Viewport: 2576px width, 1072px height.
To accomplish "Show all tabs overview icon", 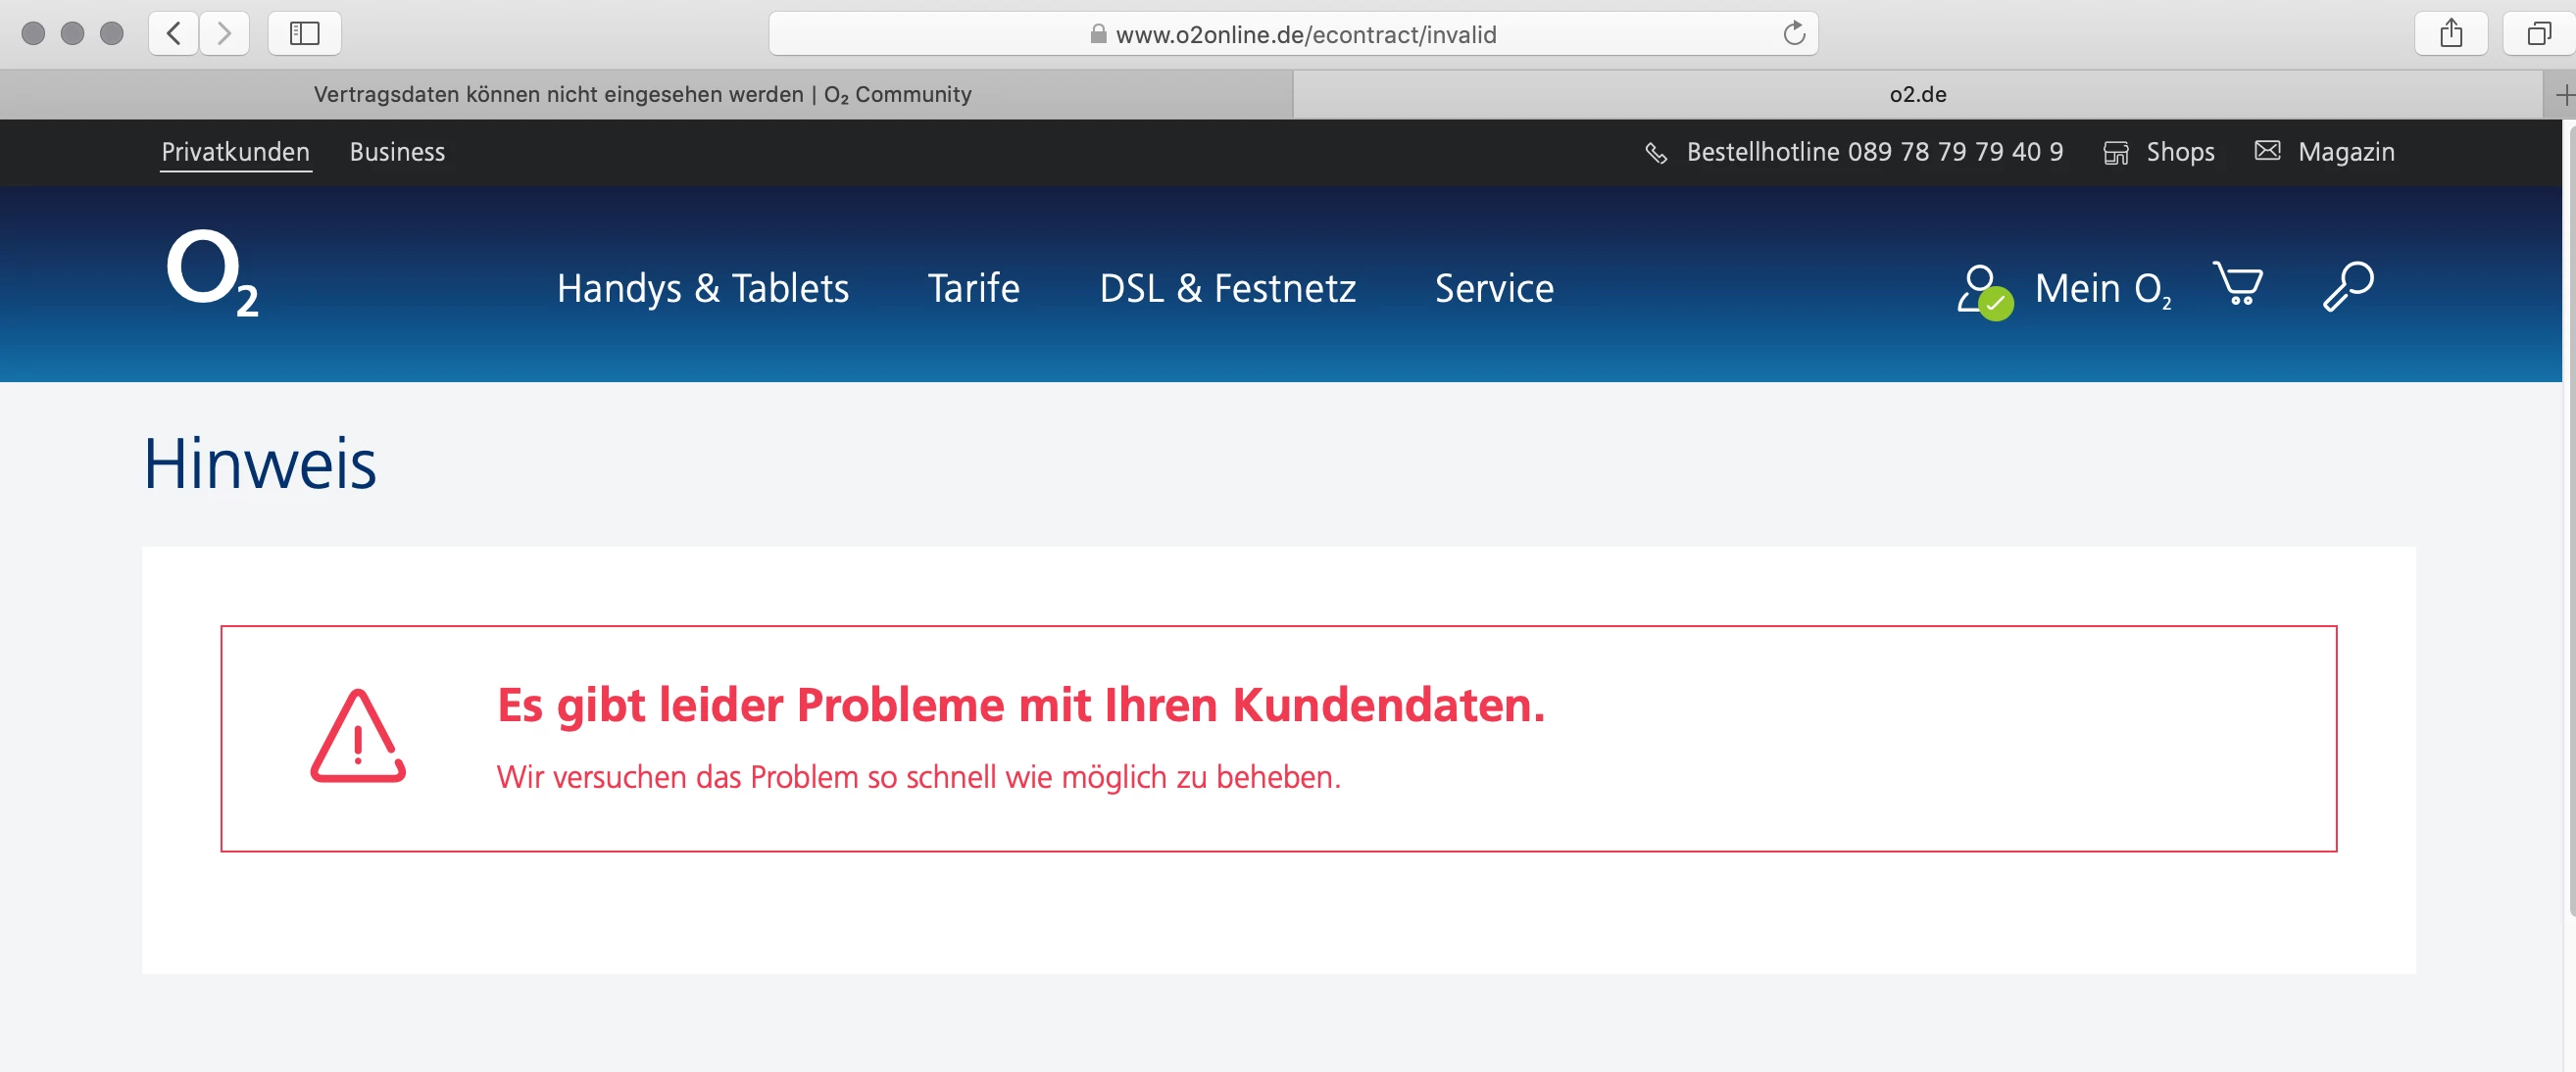I will pos(2538,34).
